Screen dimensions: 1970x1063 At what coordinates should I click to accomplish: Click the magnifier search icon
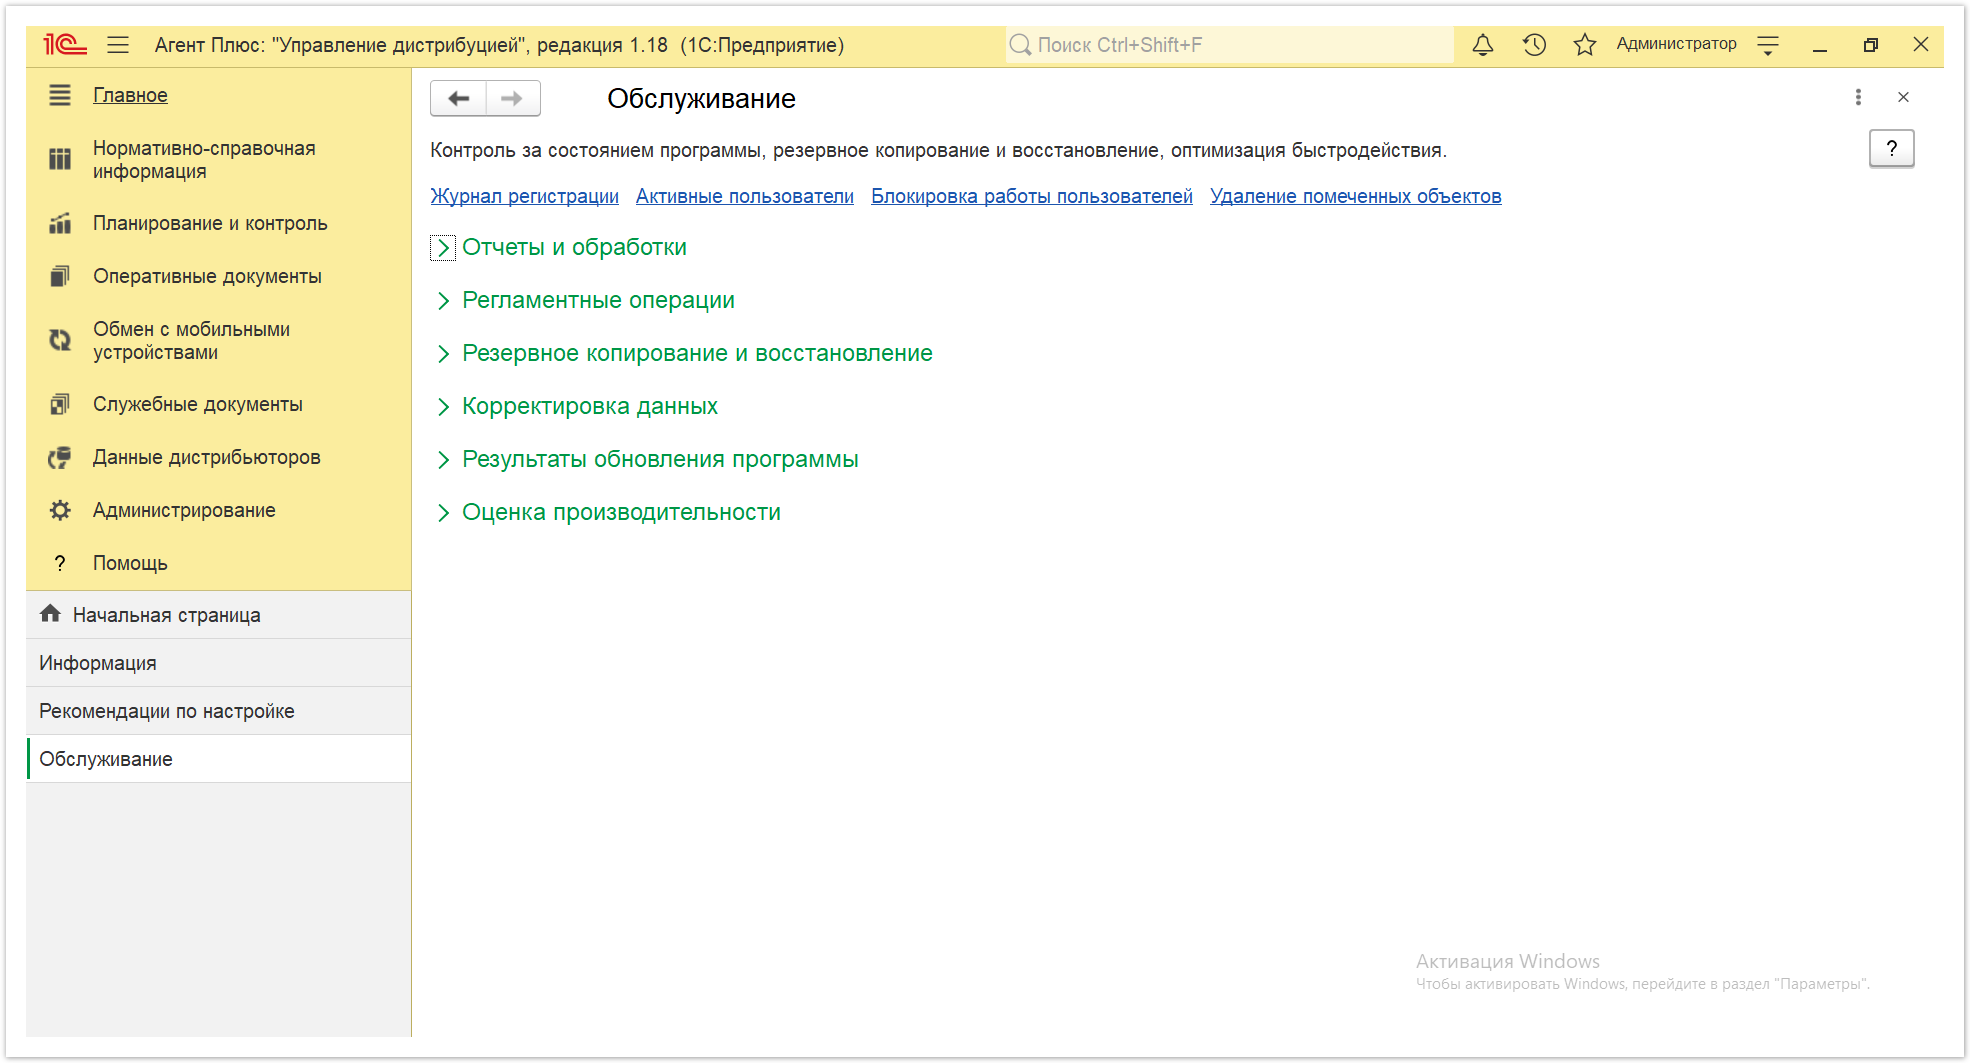(1020, 45)
